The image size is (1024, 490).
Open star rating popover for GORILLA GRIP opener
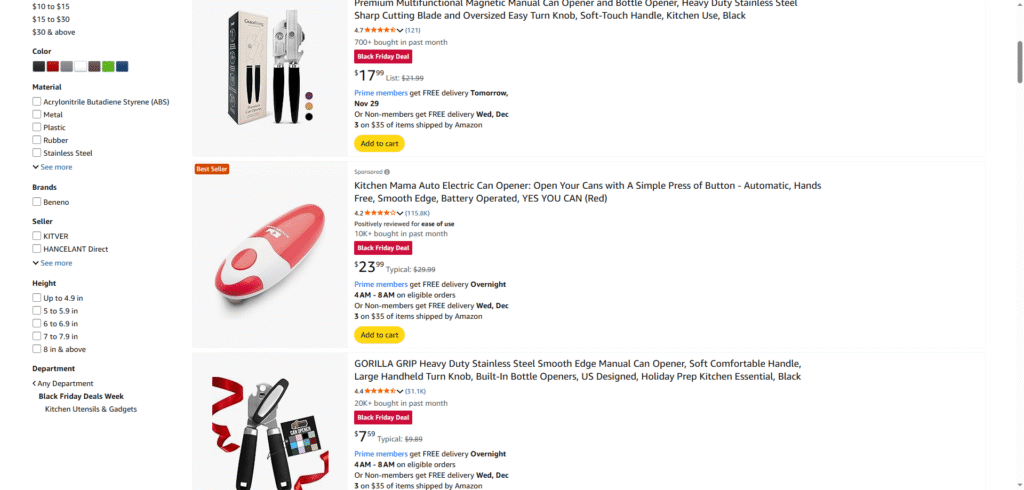coord(380,391)
